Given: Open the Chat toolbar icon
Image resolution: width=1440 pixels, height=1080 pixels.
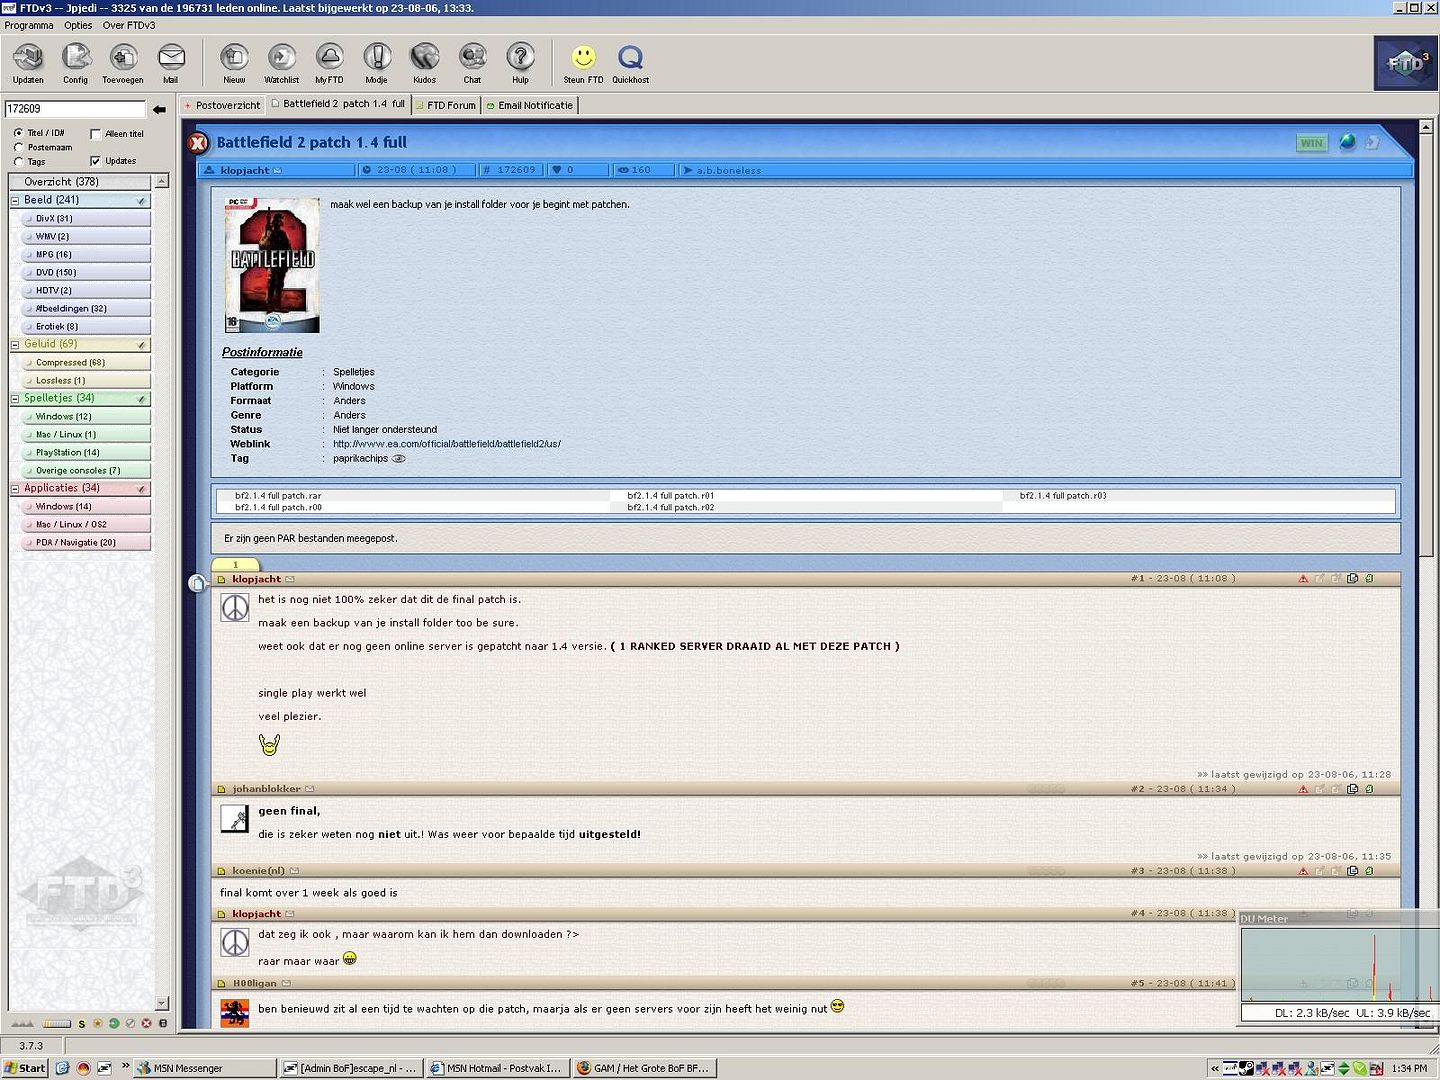Looking at the screenshot, I should point(472,63).
